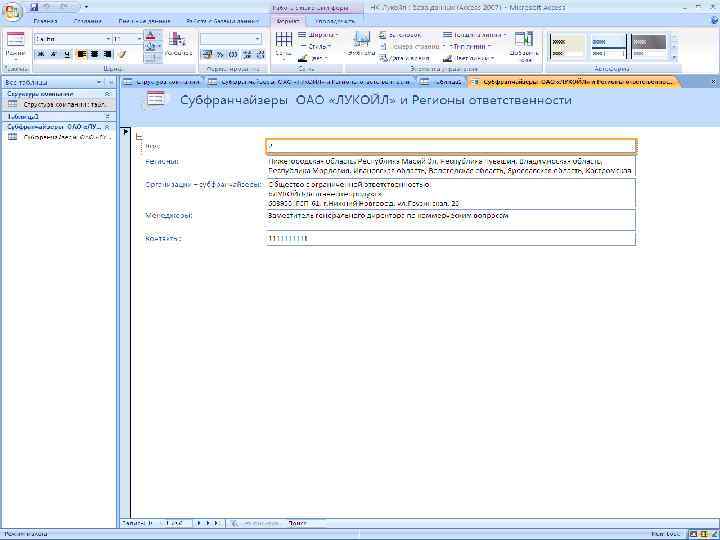Collapse navigation pane with shutter button

pyautogui.click(x=110, y=83)
